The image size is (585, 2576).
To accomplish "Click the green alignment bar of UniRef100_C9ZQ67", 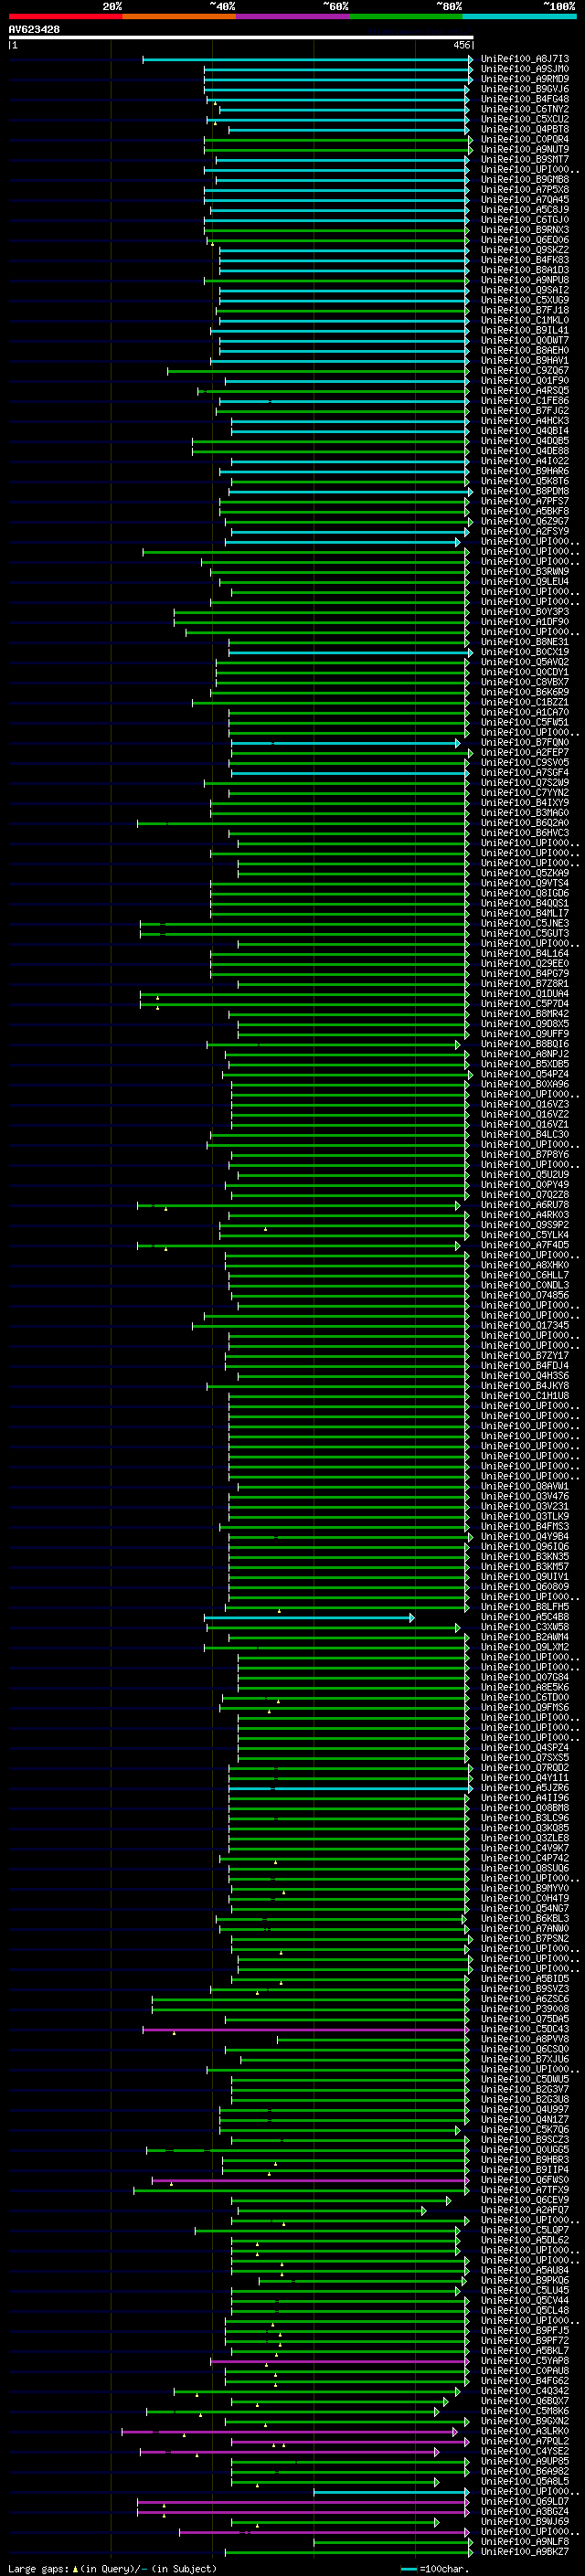I will (318, 370).
